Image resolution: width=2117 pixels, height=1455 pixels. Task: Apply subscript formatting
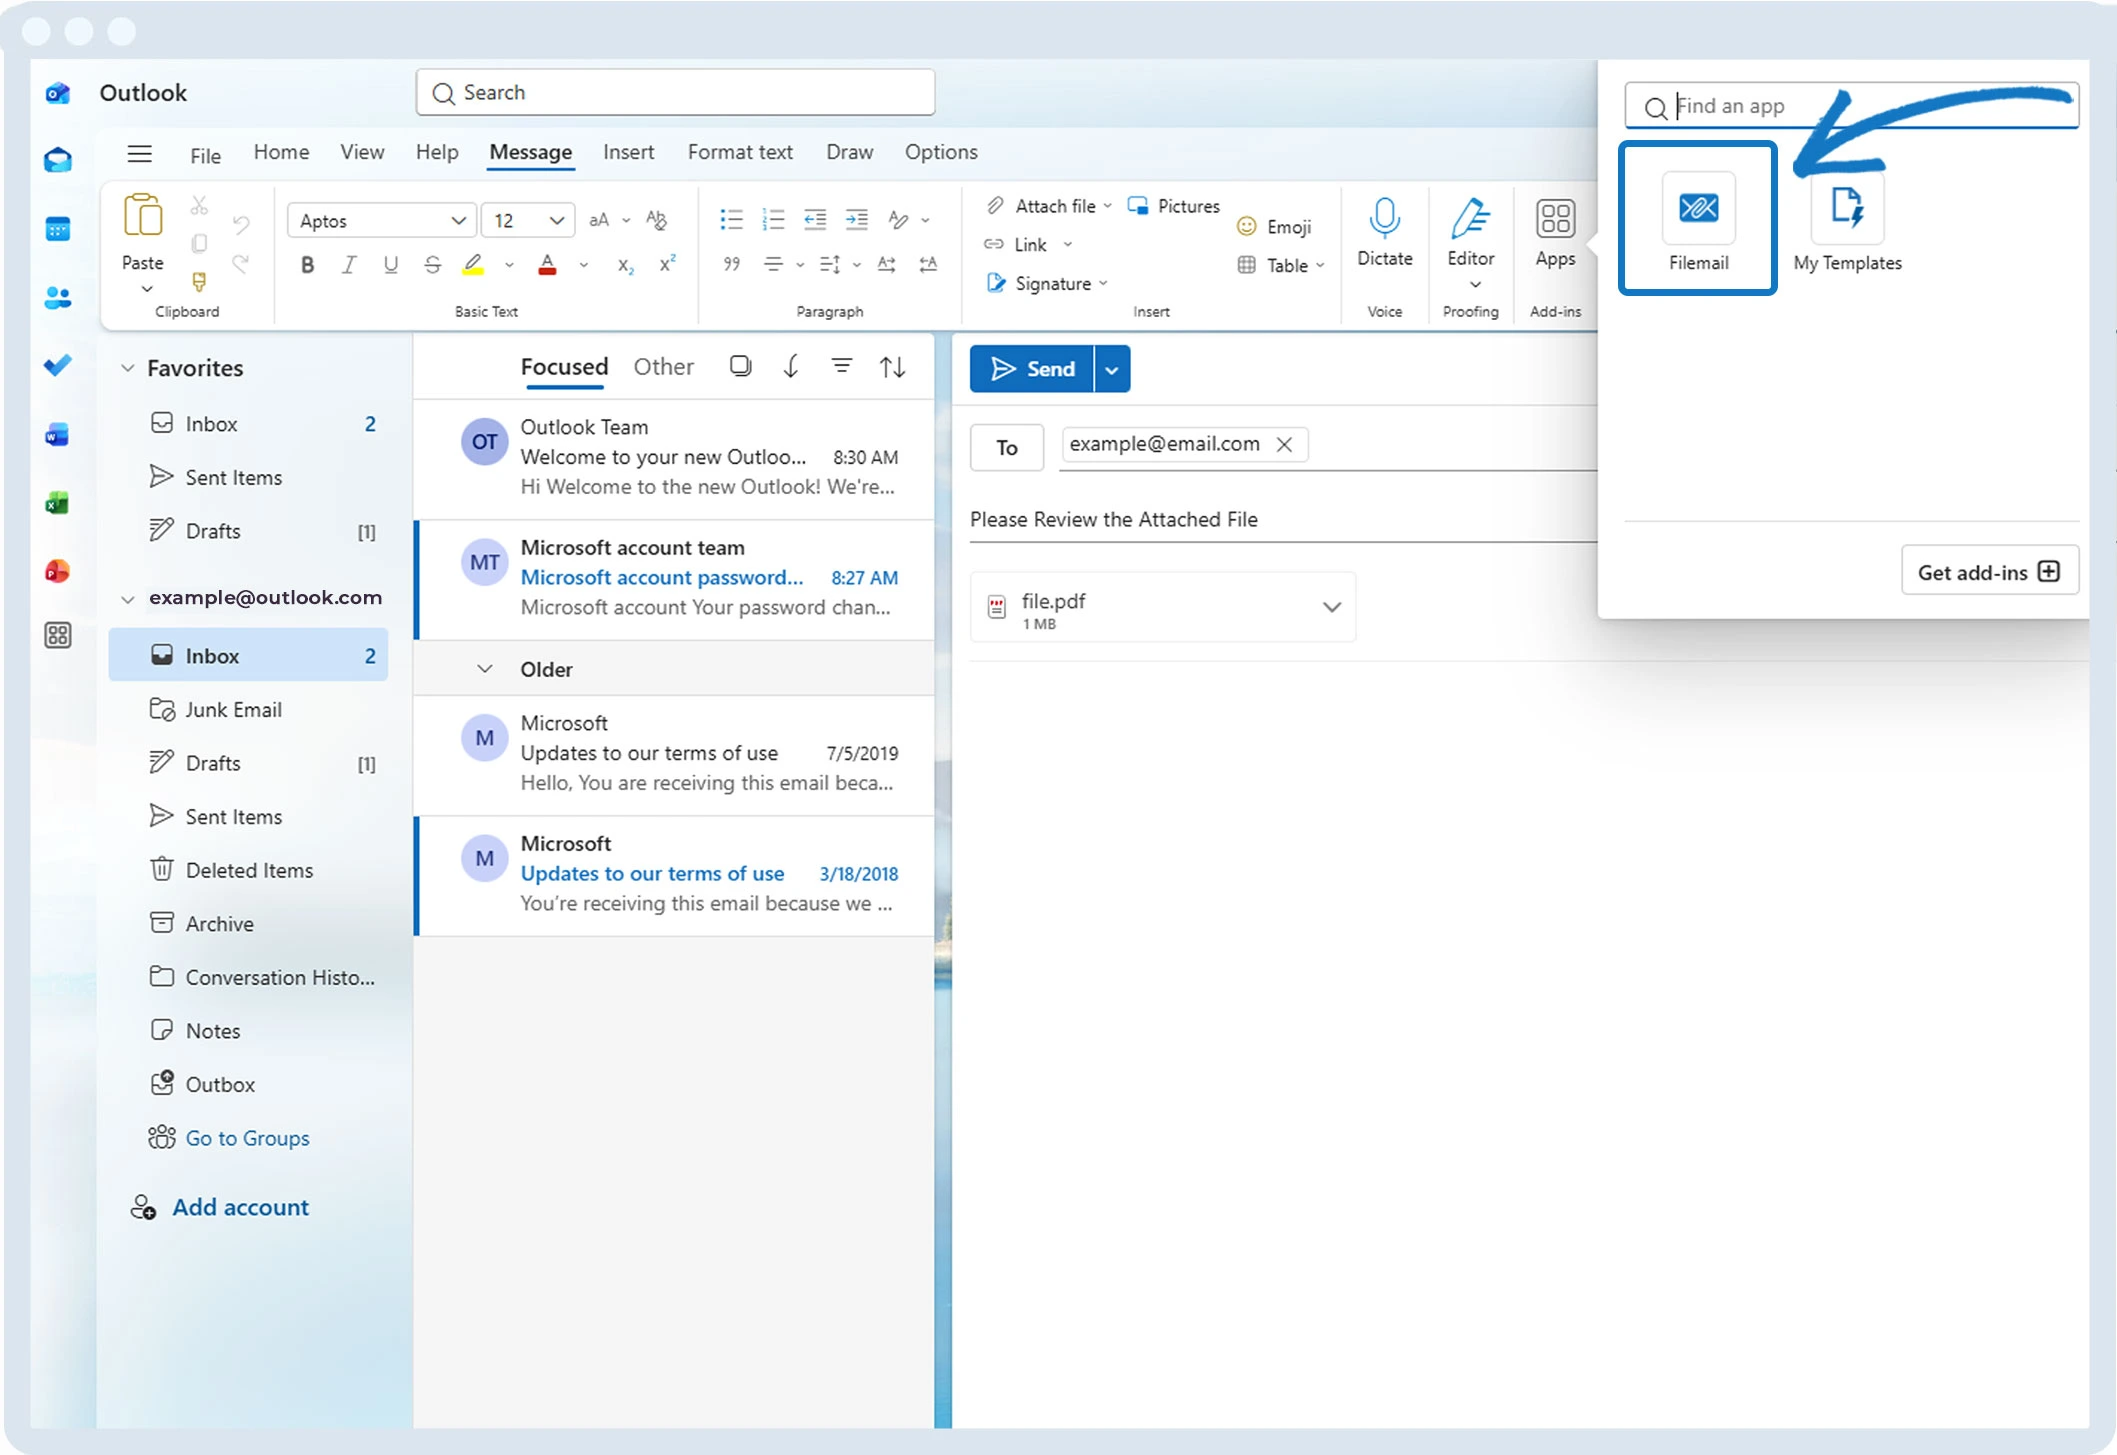pyautogui.click(x=625, y=265)
